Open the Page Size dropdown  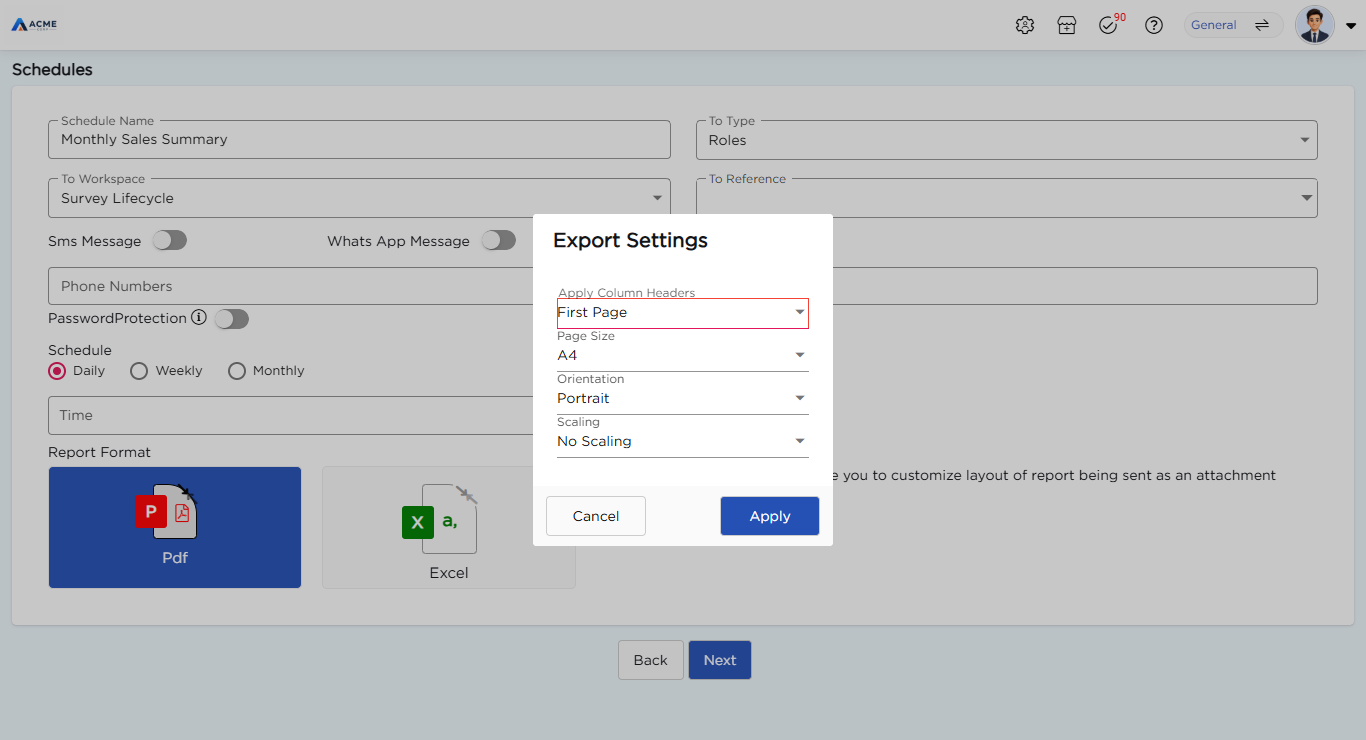pyautogui.click(x=683, y=356)
